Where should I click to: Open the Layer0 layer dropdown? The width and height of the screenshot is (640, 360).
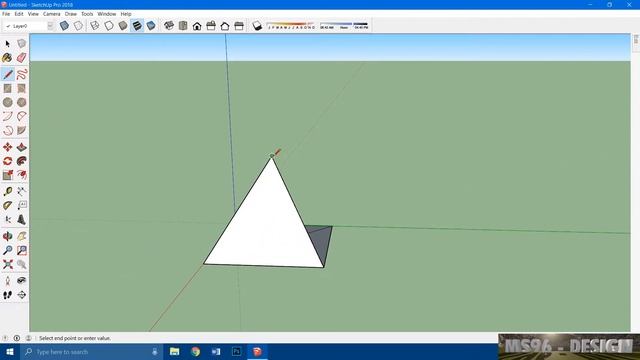(x=50, y=26)
